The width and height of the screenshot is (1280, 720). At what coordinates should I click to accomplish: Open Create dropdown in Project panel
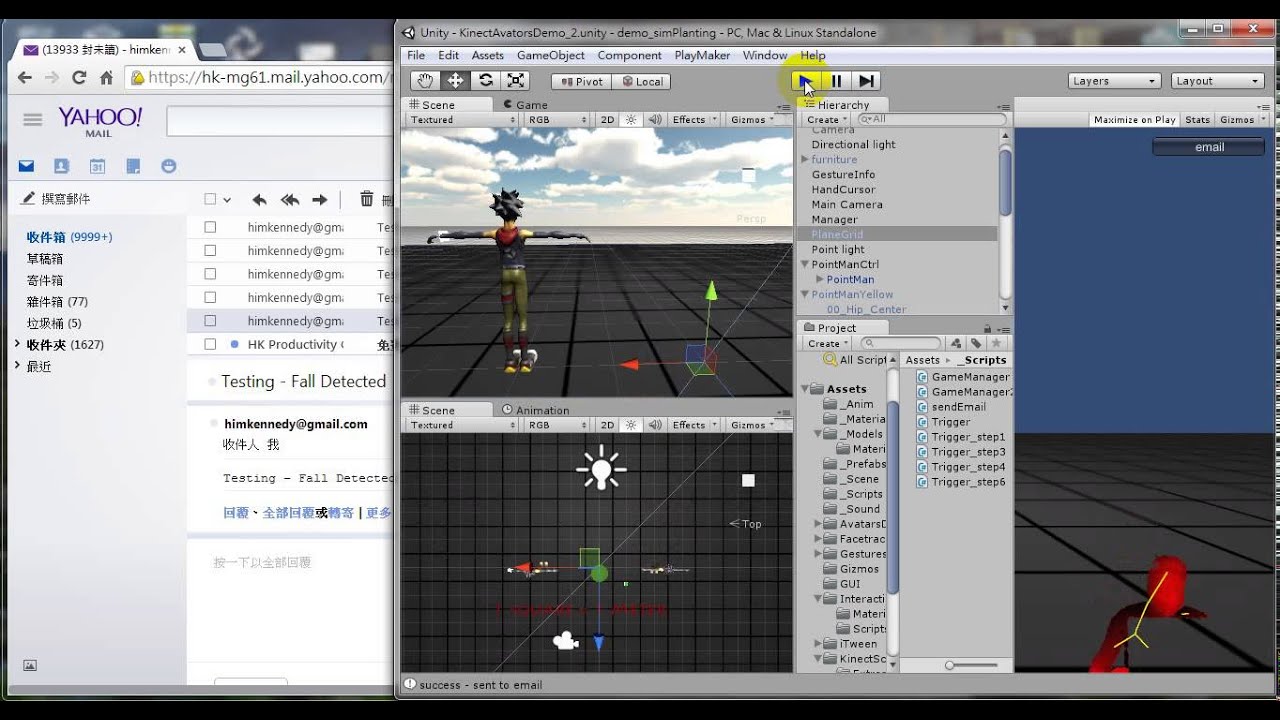click(828, 343)
